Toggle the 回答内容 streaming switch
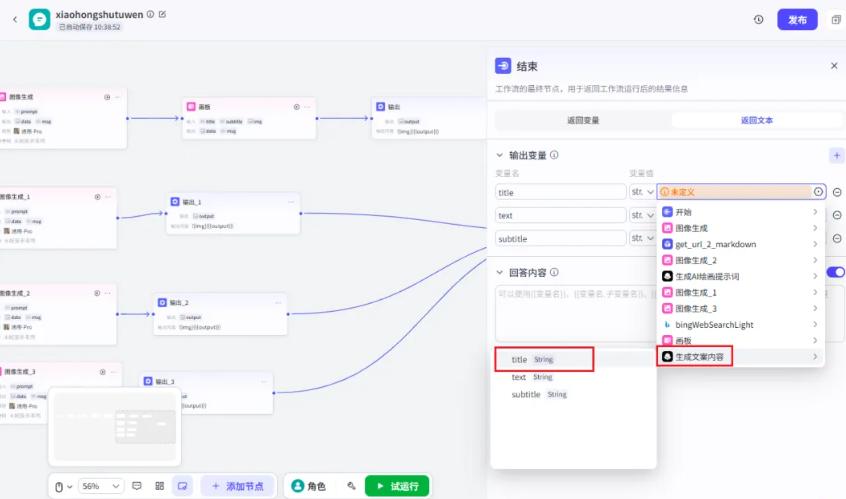The image size is (846, 499). click(836, 272)
